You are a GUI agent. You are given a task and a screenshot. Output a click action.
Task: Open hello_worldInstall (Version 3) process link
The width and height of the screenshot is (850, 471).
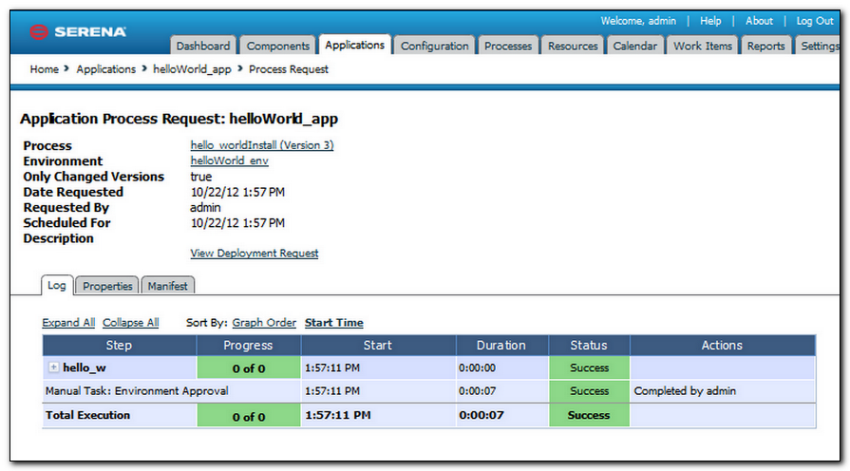[x=262, y=145]
